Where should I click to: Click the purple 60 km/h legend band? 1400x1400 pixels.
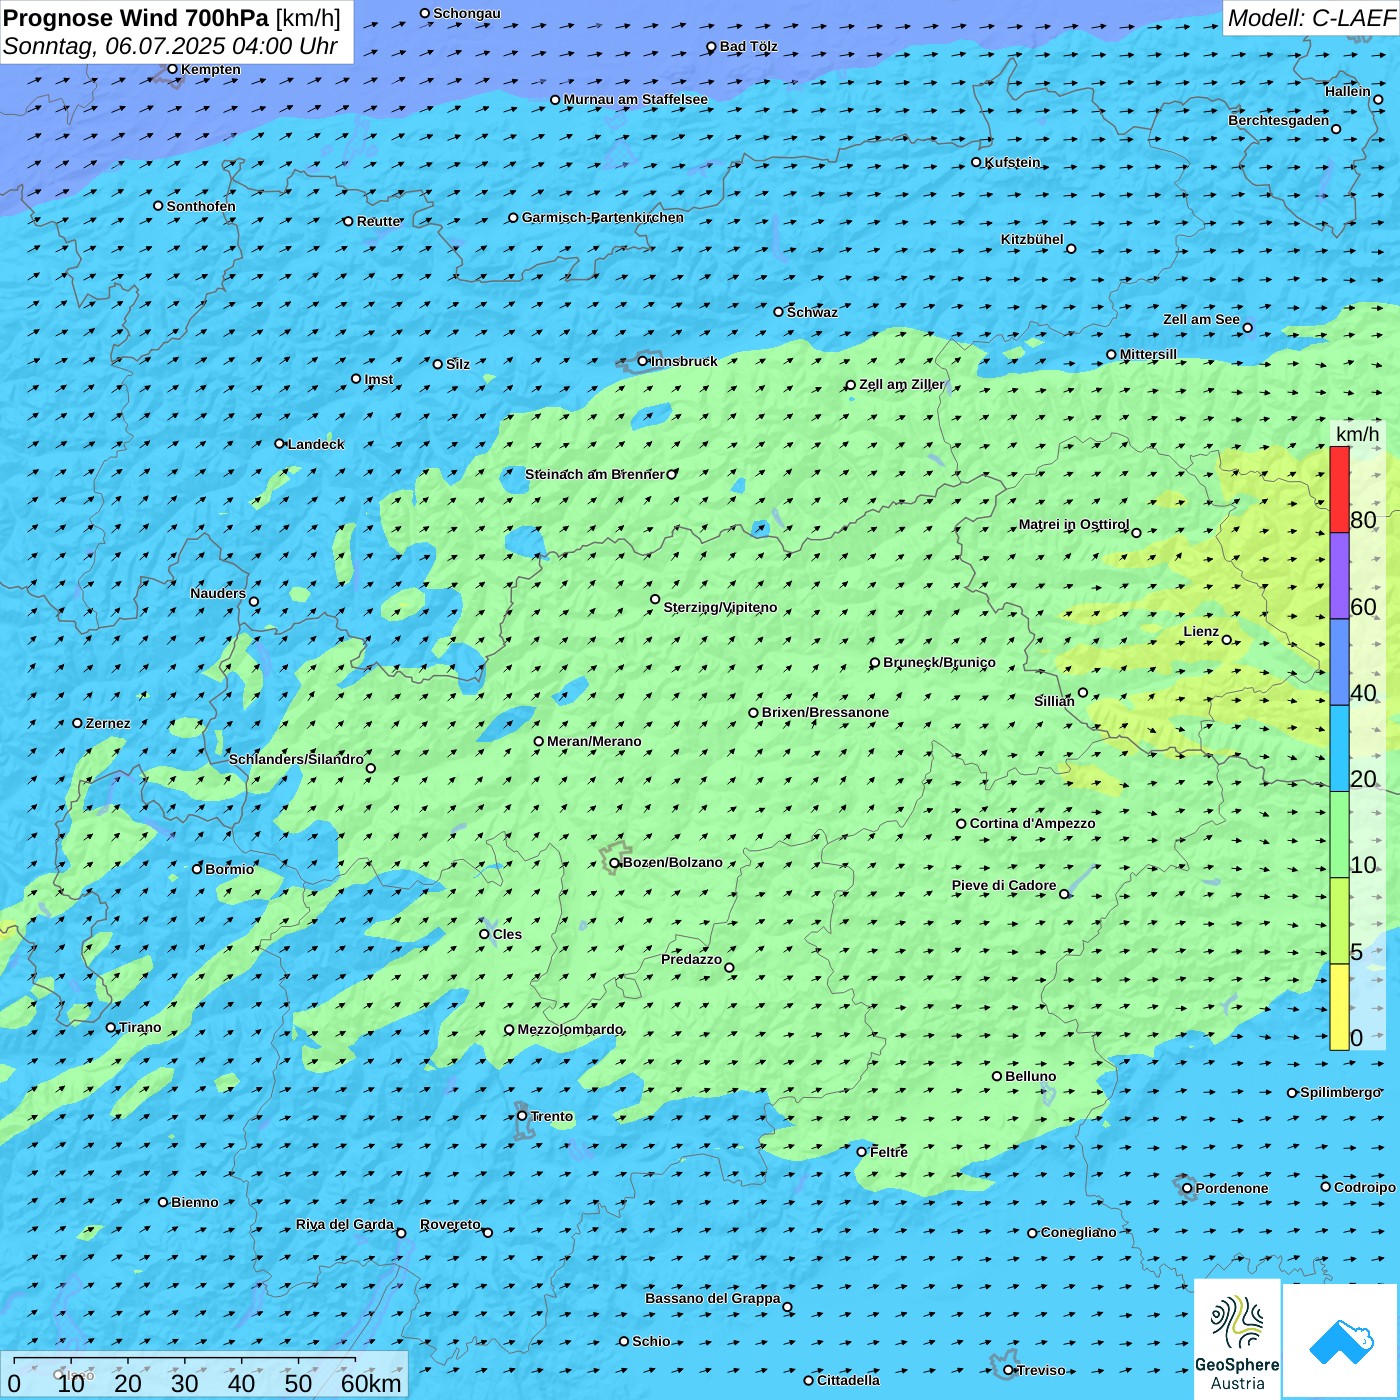(x=1339, y=575)
